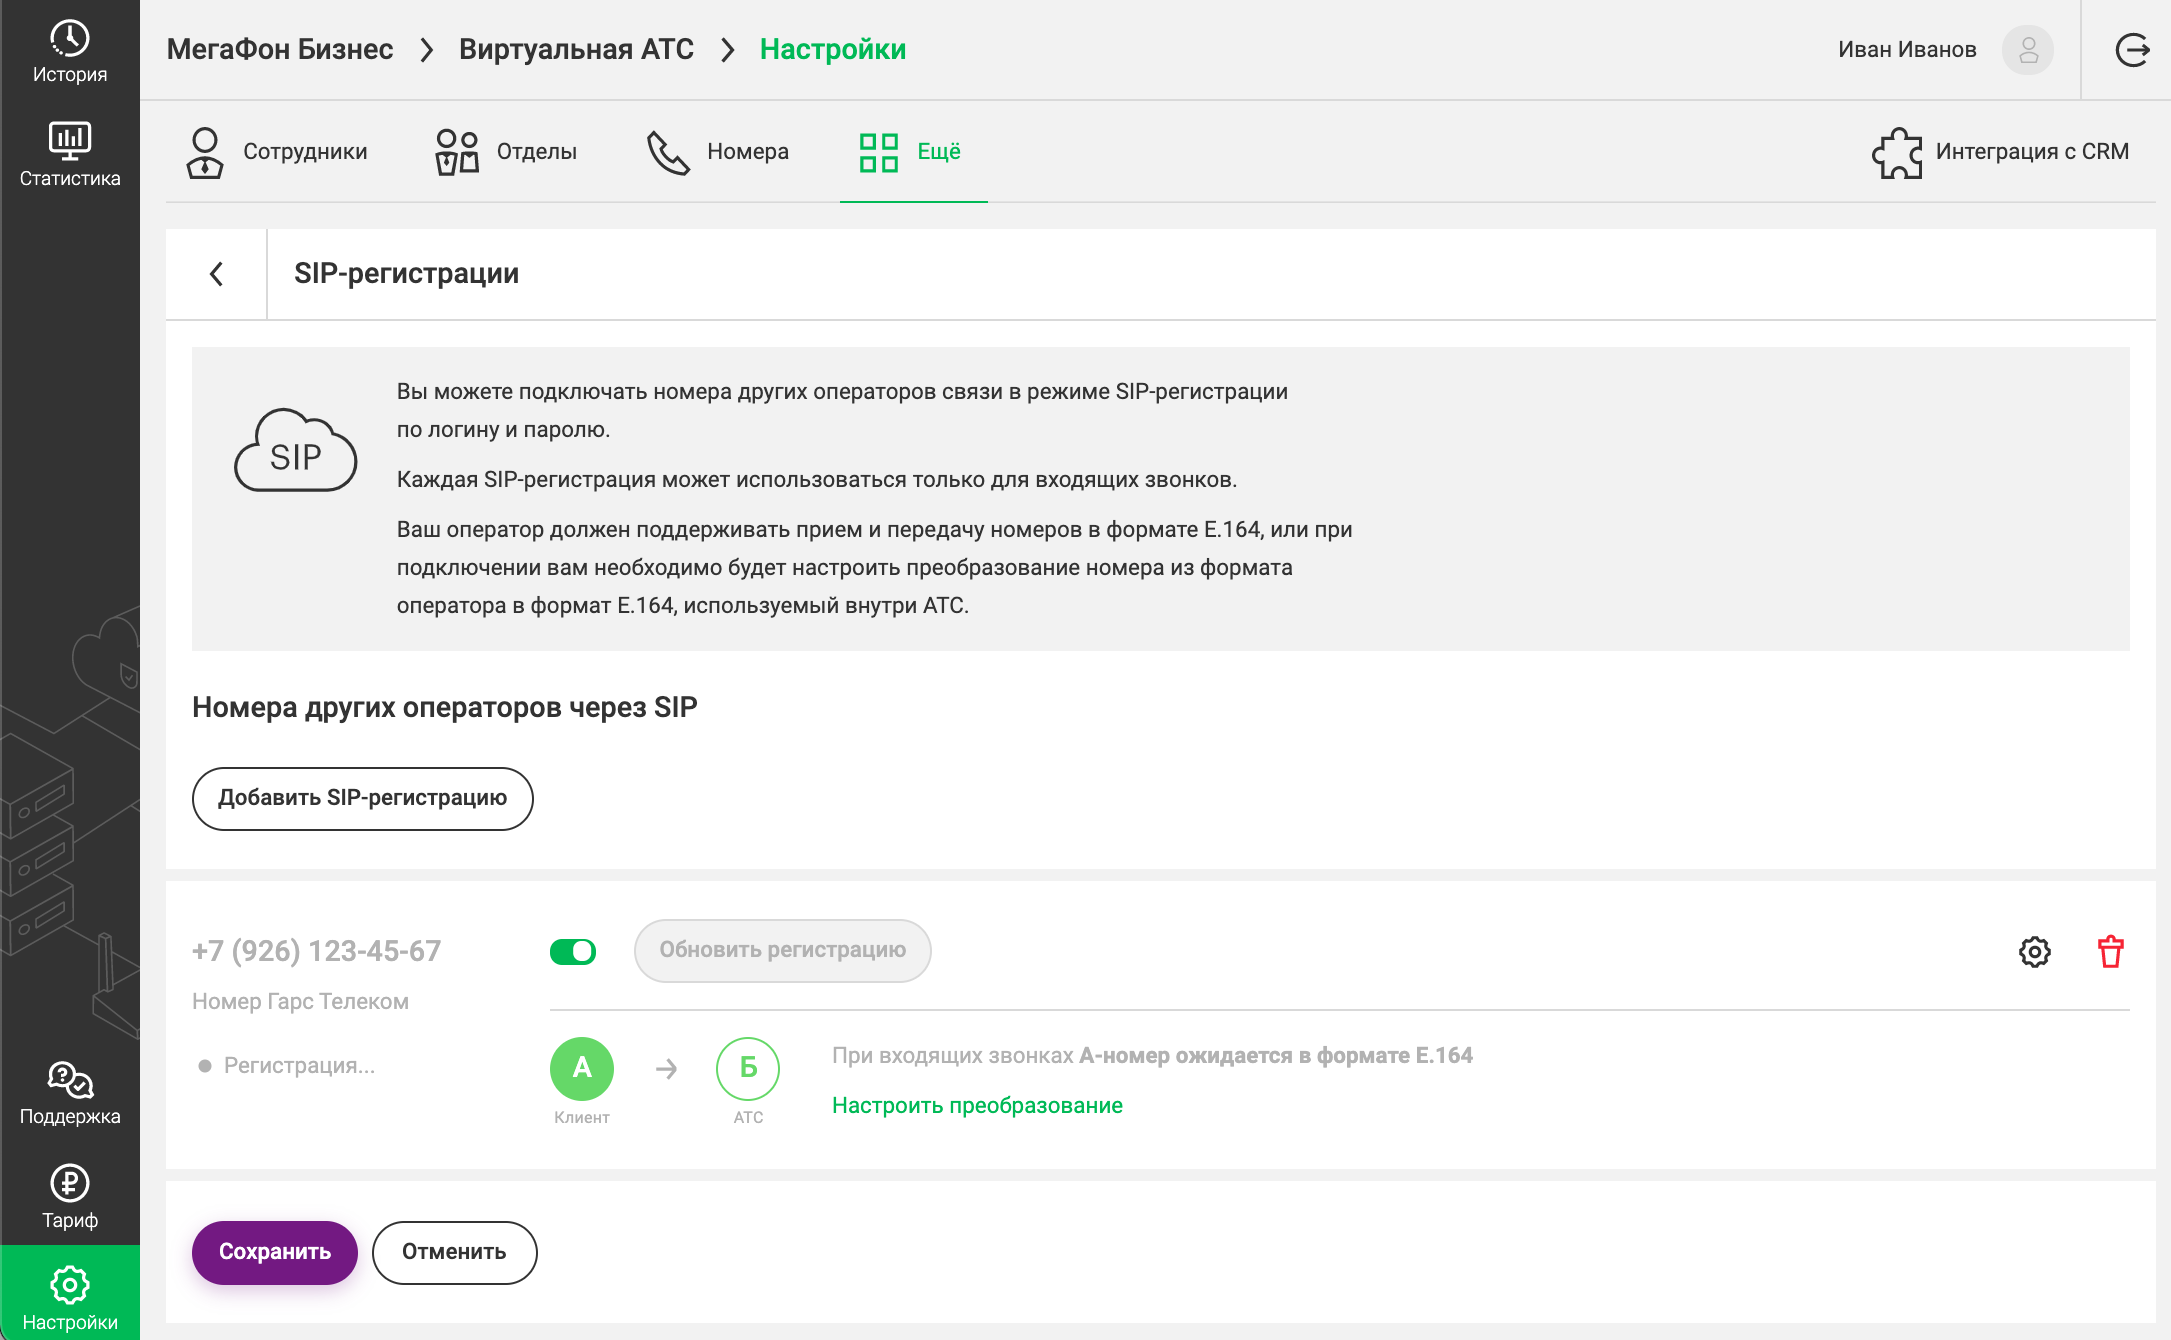
Task: Click the Интеграция с CRM puzzle icon
Action: (1896, 153)
